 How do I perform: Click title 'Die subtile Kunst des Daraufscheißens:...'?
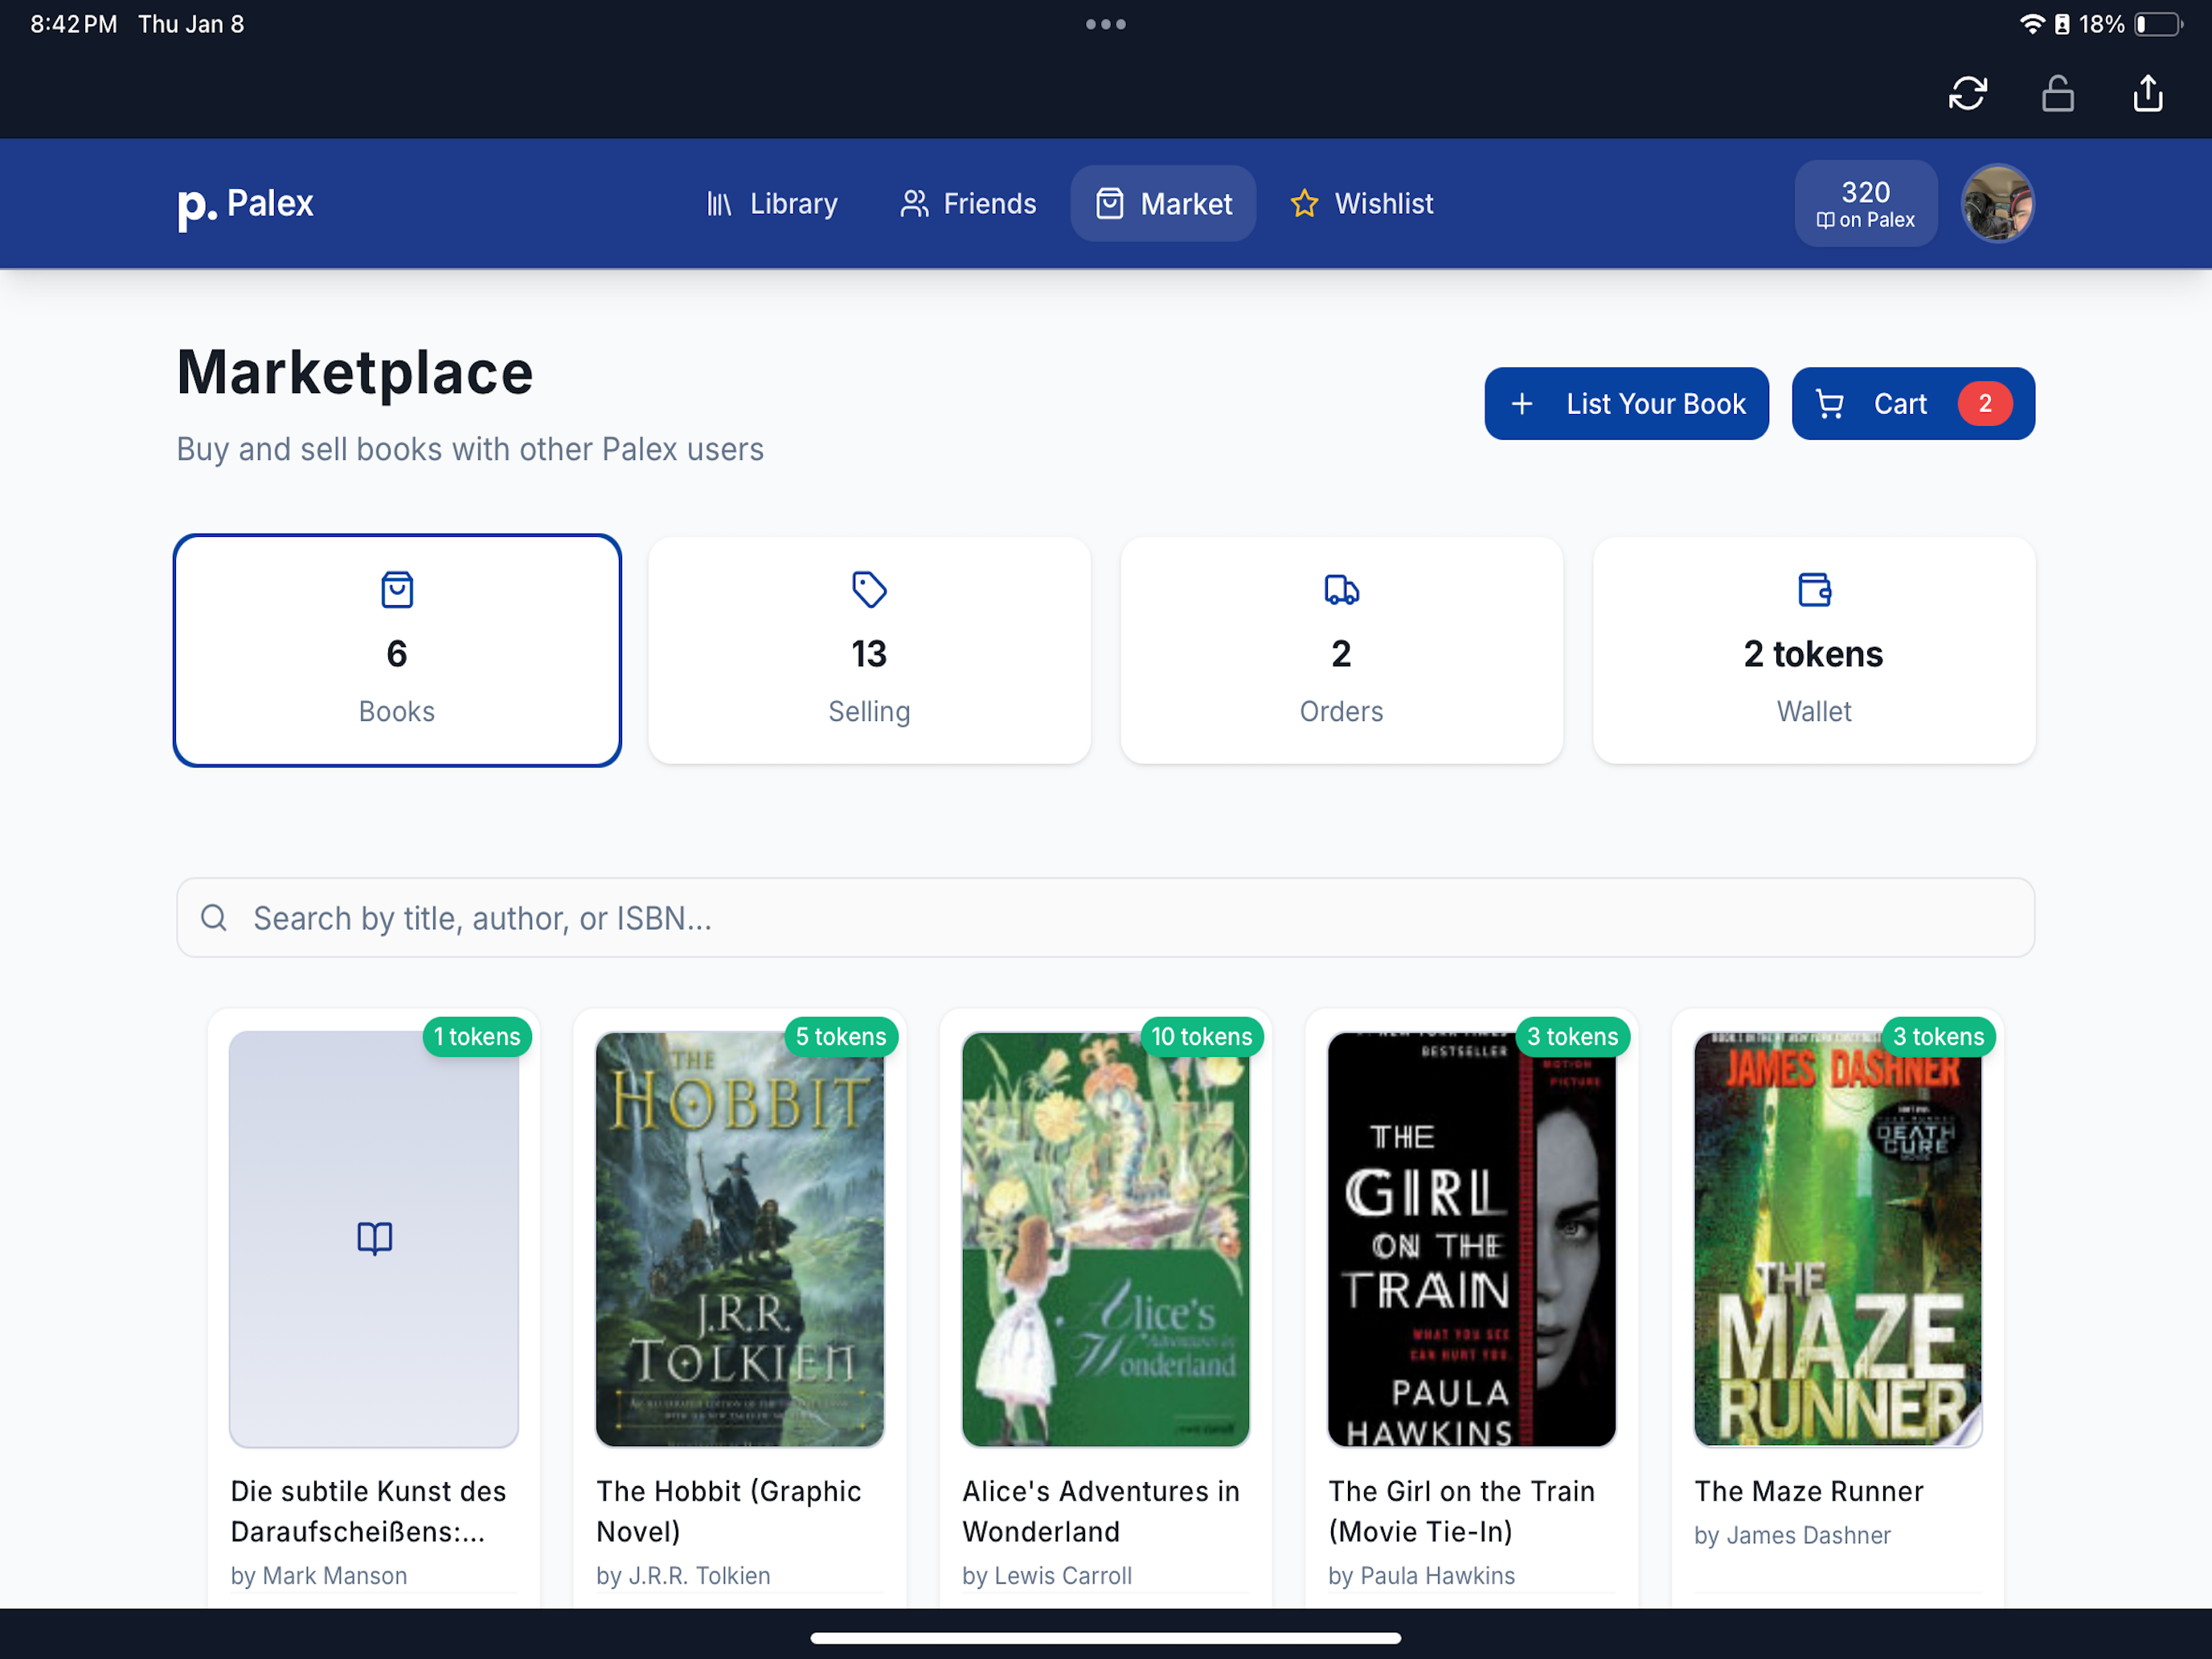pos(369,1511)
